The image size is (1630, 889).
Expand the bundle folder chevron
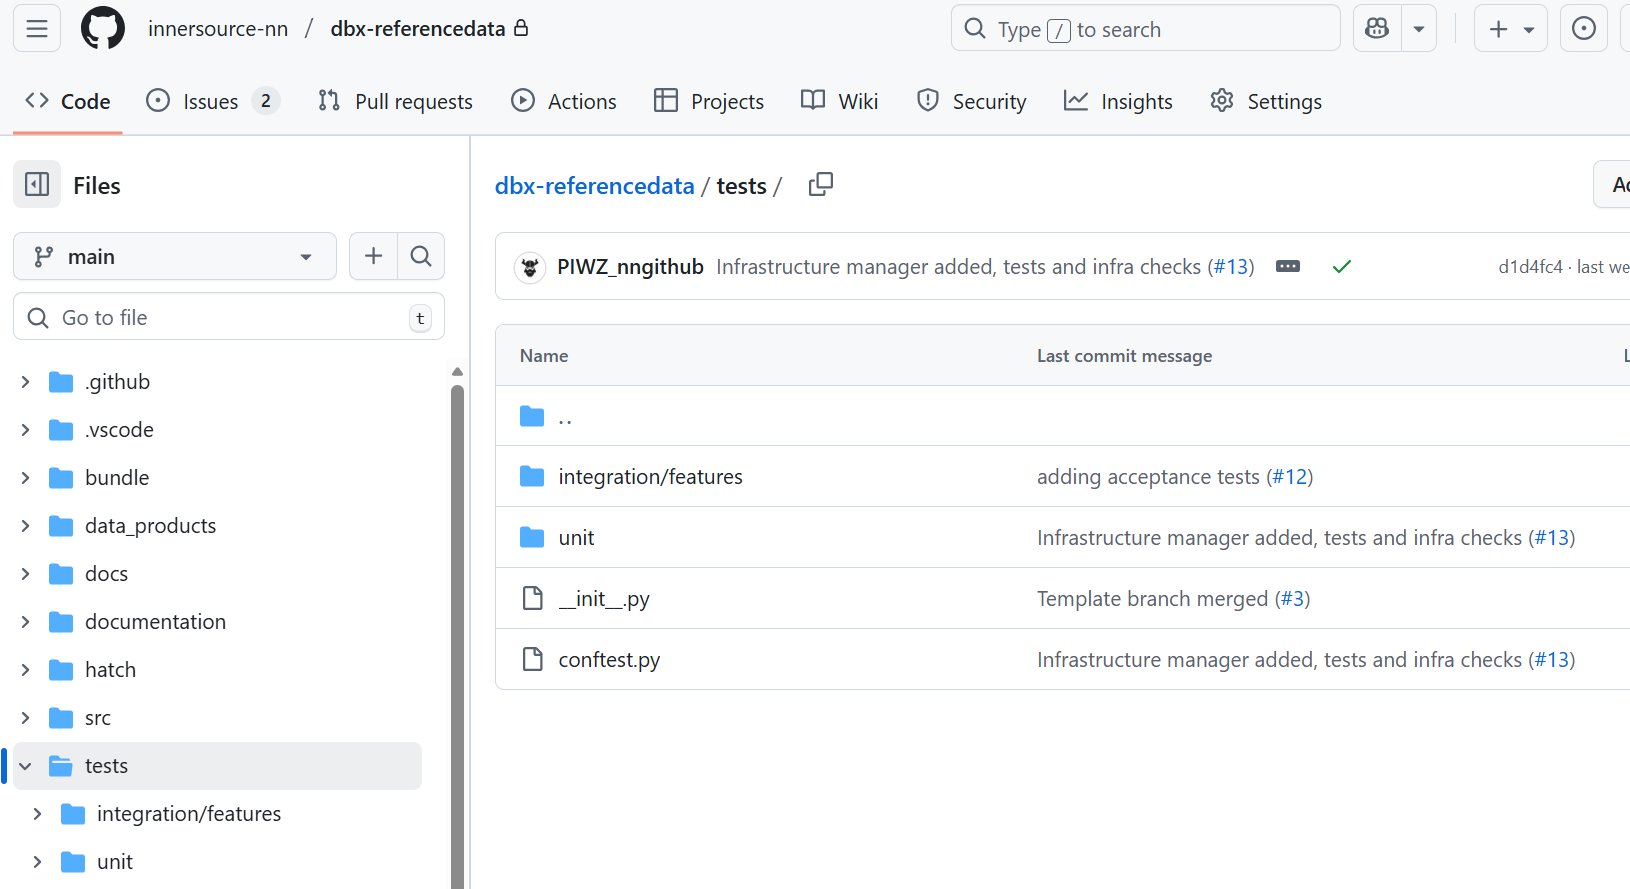point(25,478)
